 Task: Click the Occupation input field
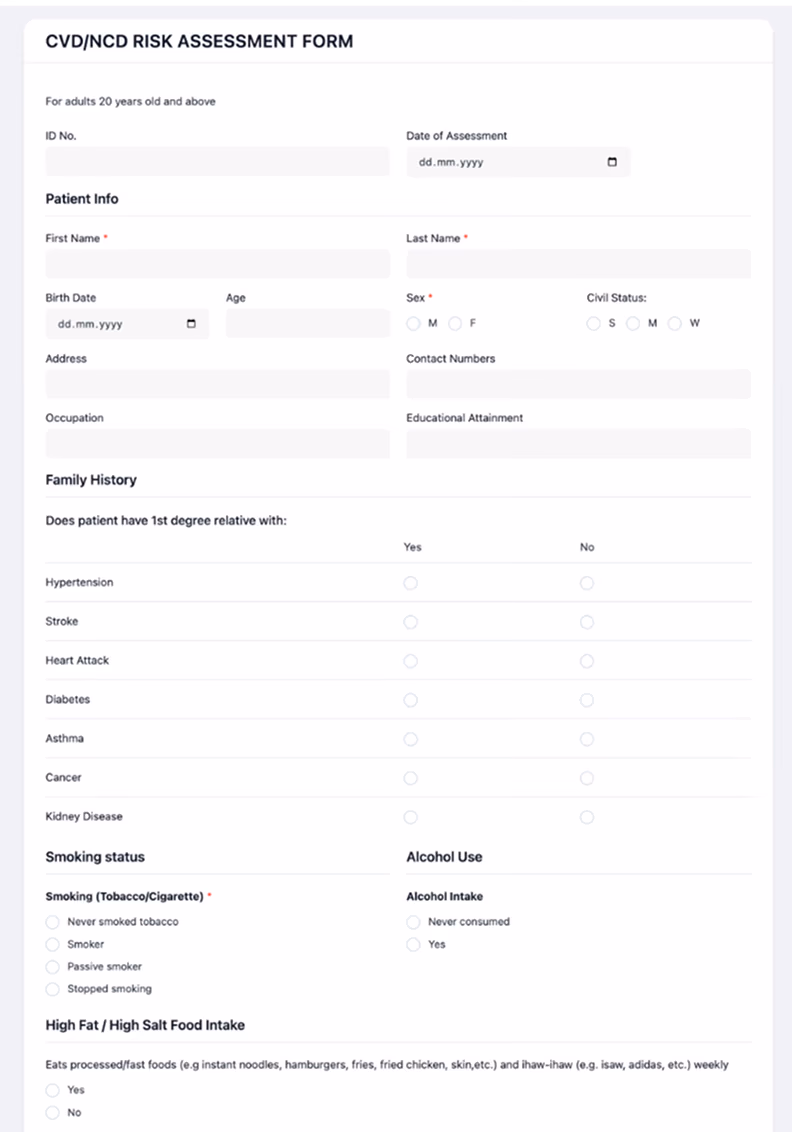click(217, 443)
